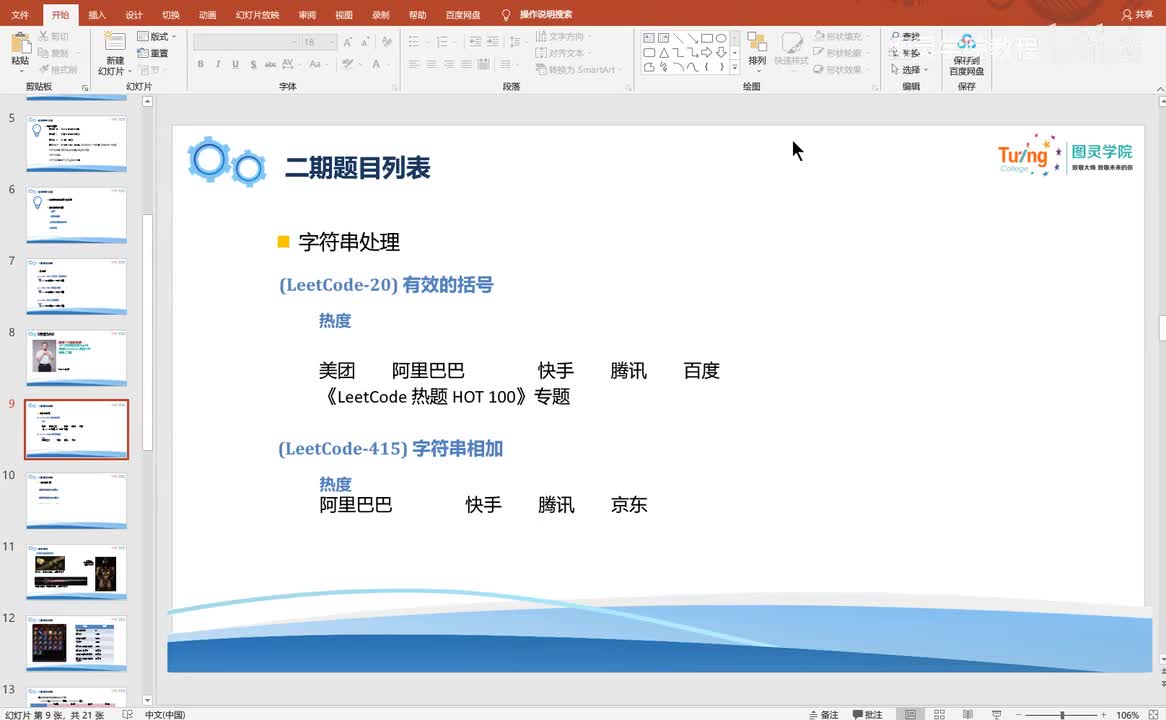Open New Slide dropdown arrow

(129, 71)
